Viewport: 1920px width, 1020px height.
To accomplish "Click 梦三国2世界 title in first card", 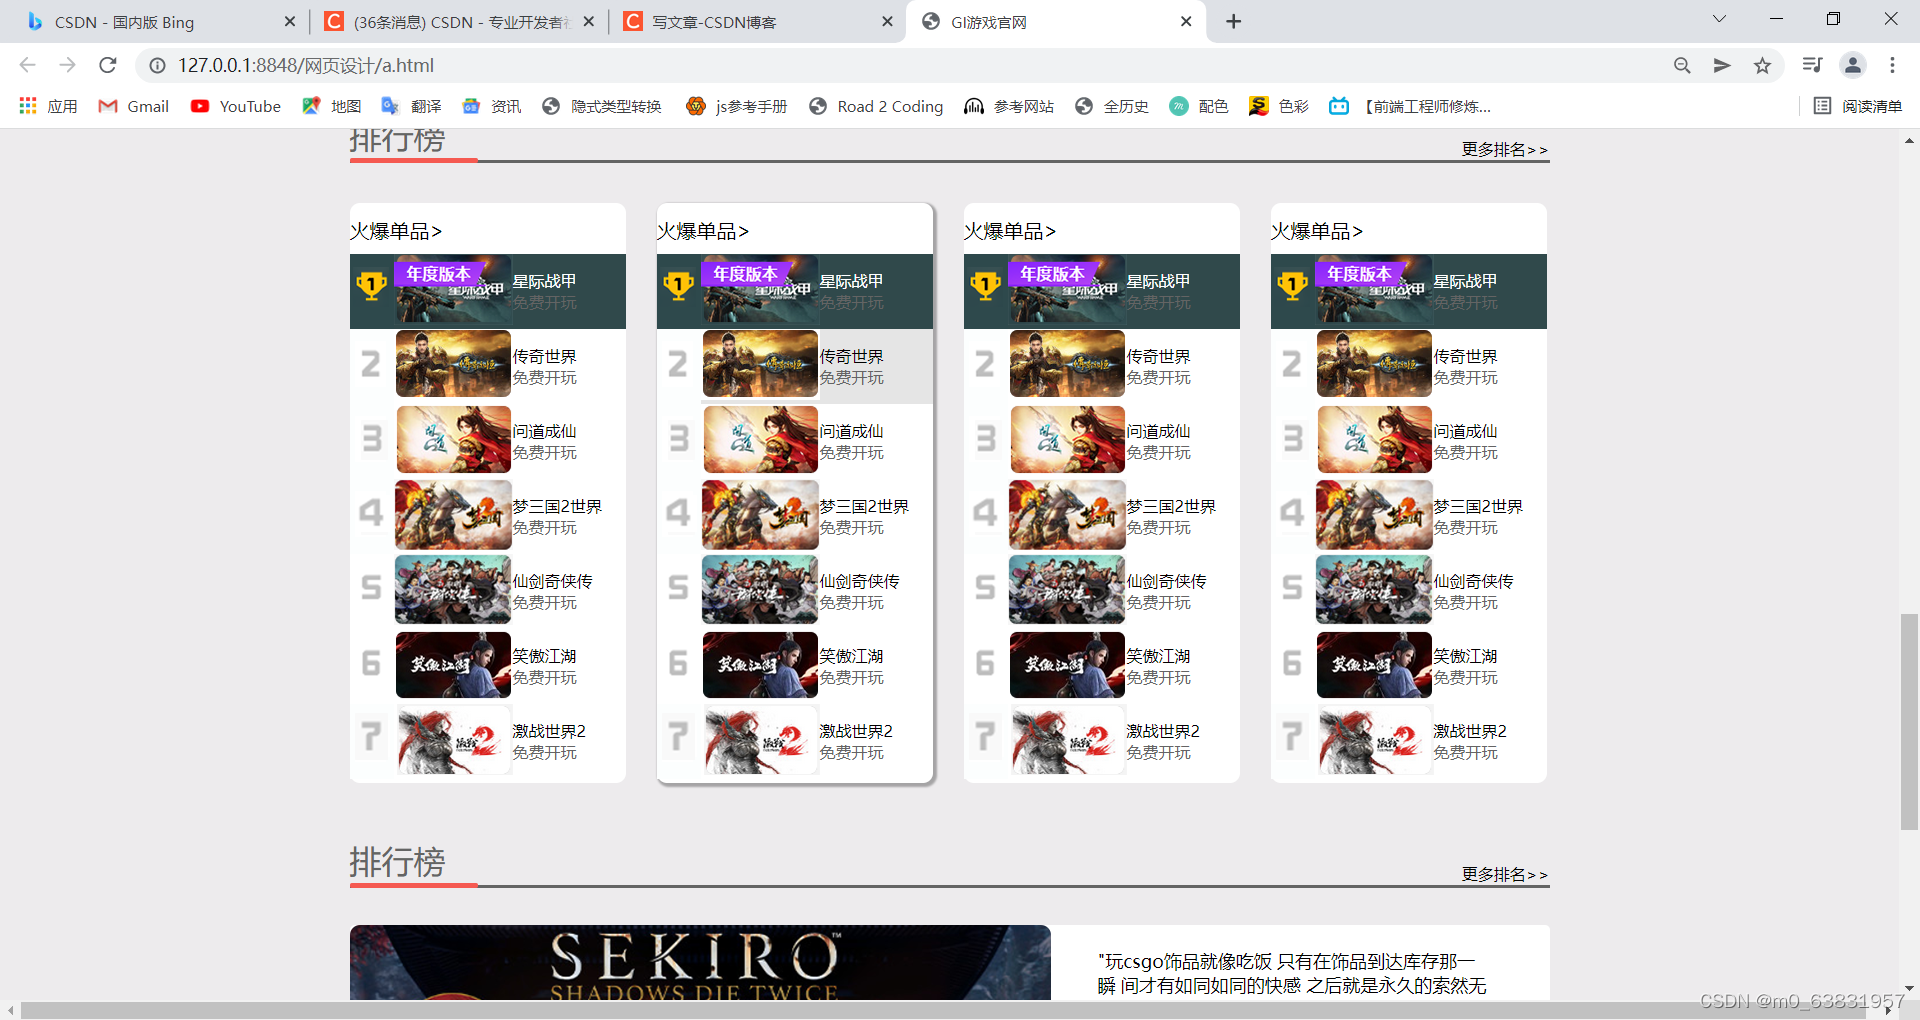I will (x=557, y=506).
